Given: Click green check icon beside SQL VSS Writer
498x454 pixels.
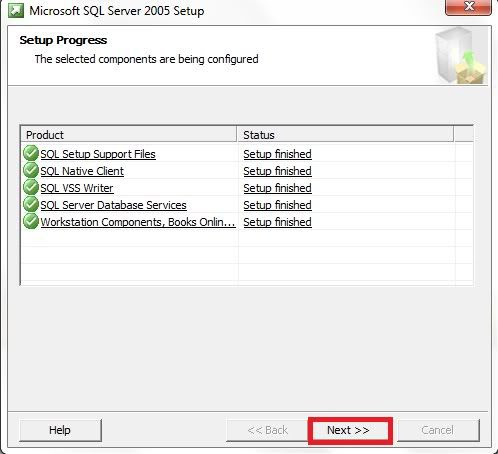Looking at the screenshot, I should (31, 187).
